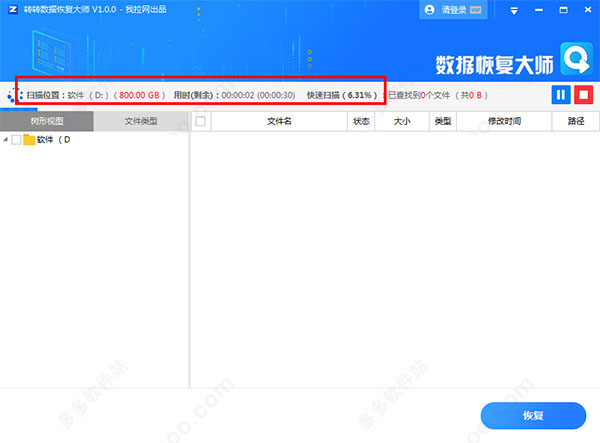Screen dimensions: 600x443
Task: Stop the scan with the red stop button
Action: pos(584,94)
